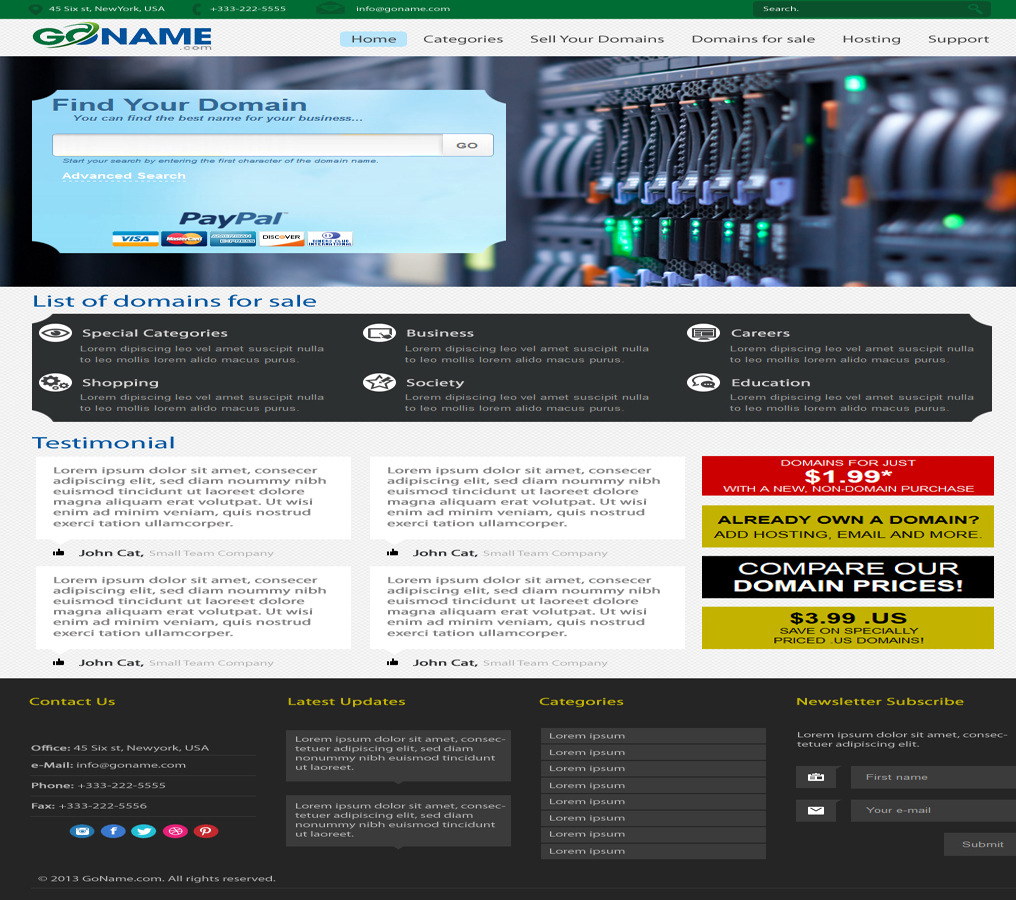The width and height of the screenshot is (1016, 900).
Task: Click the Shopping category gear icon
Action: pyautogui.click(x=54, y=382)
